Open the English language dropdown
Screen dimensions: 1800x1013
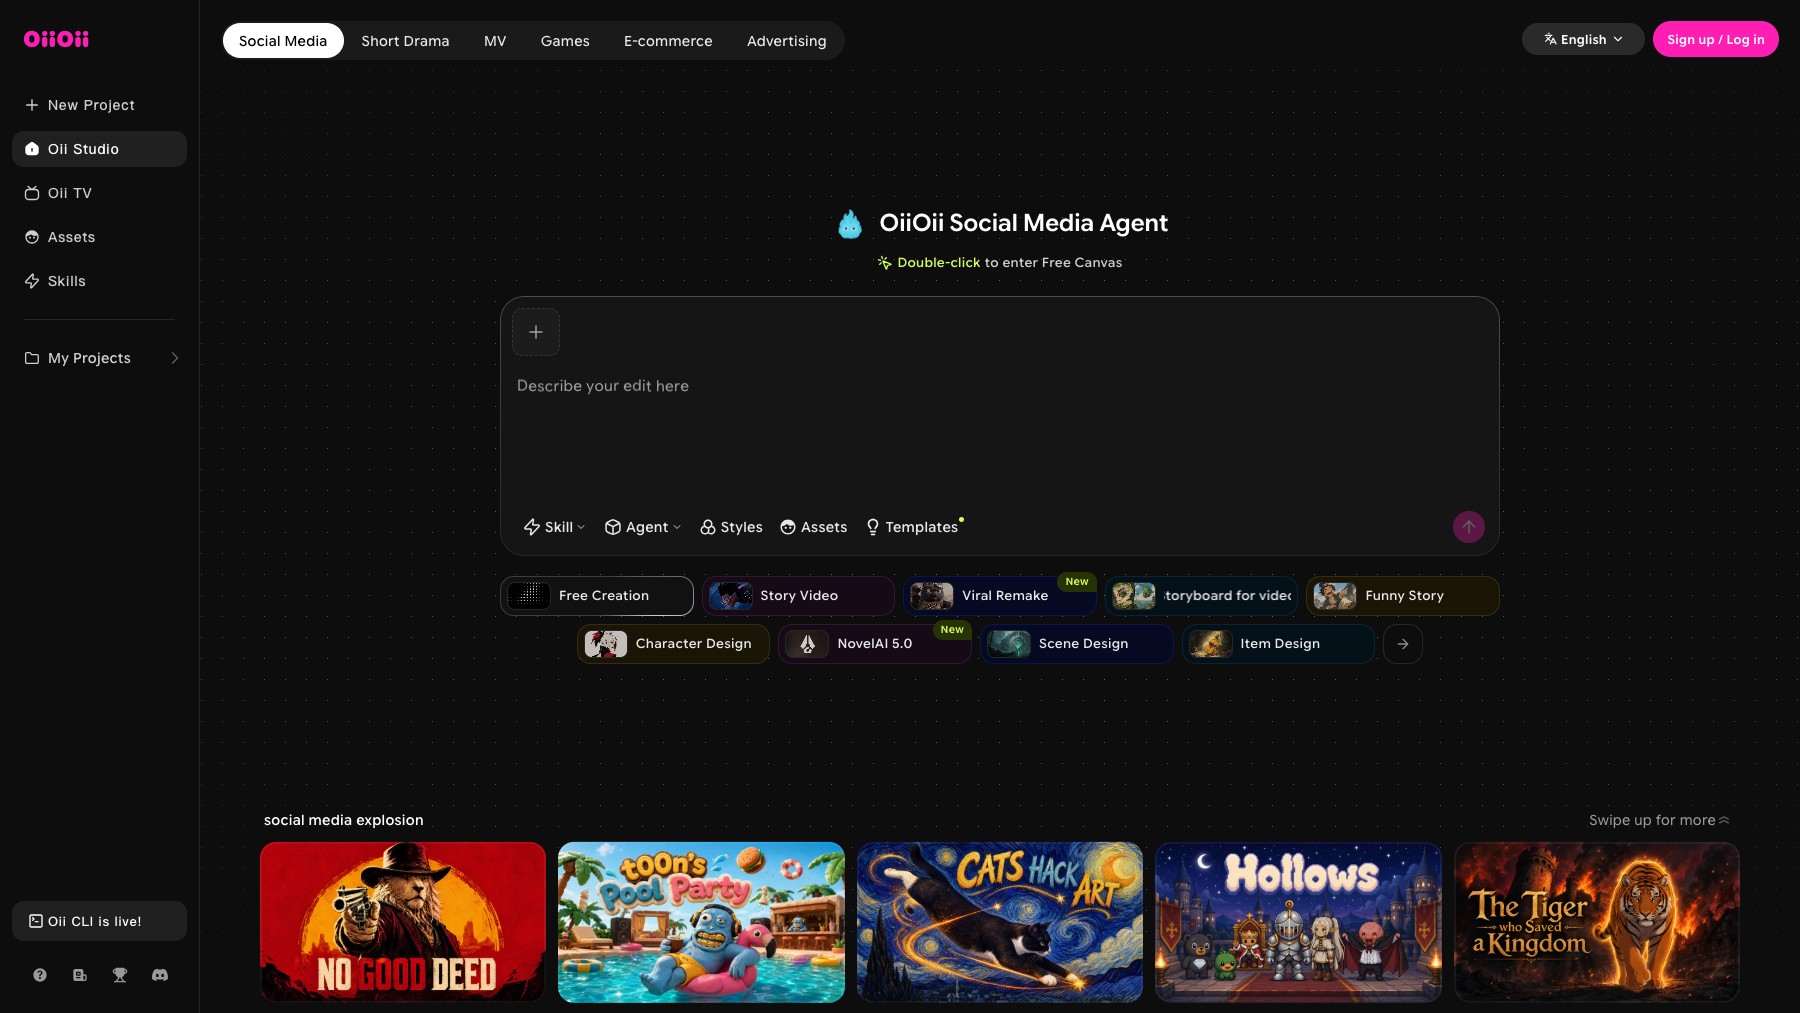click(x=1583, y=39)
